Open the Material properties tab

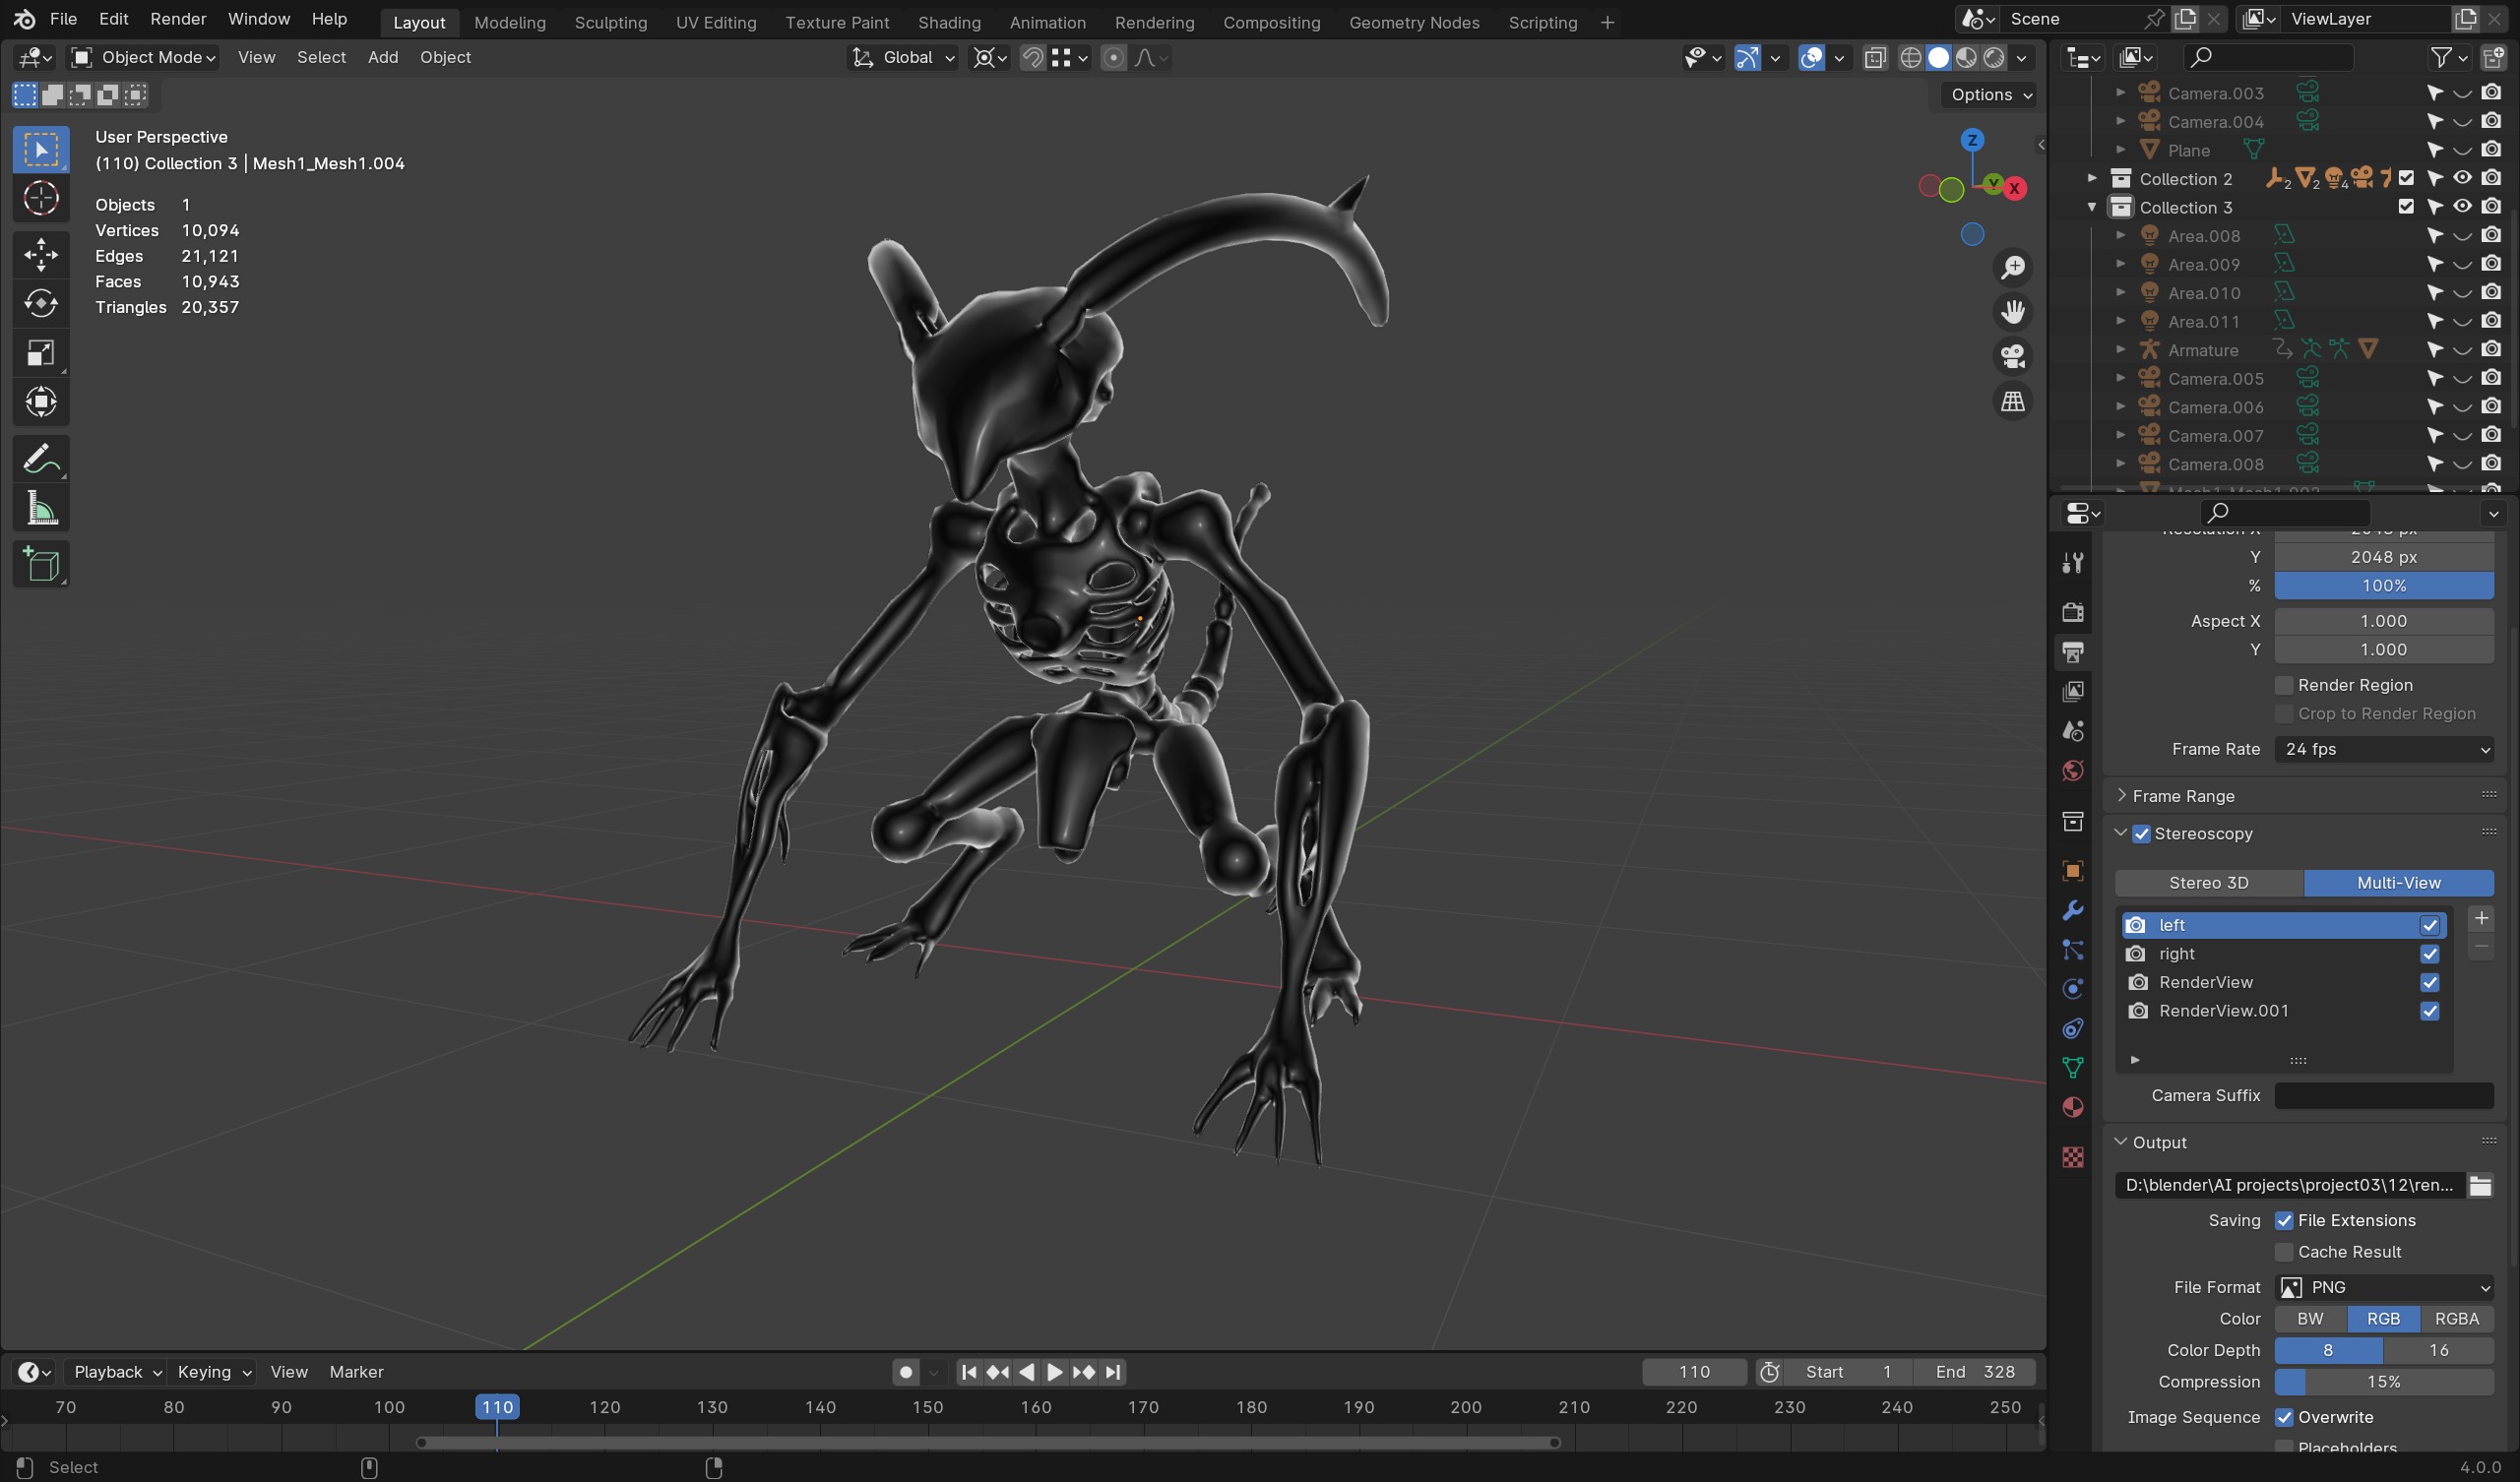2072,1108
